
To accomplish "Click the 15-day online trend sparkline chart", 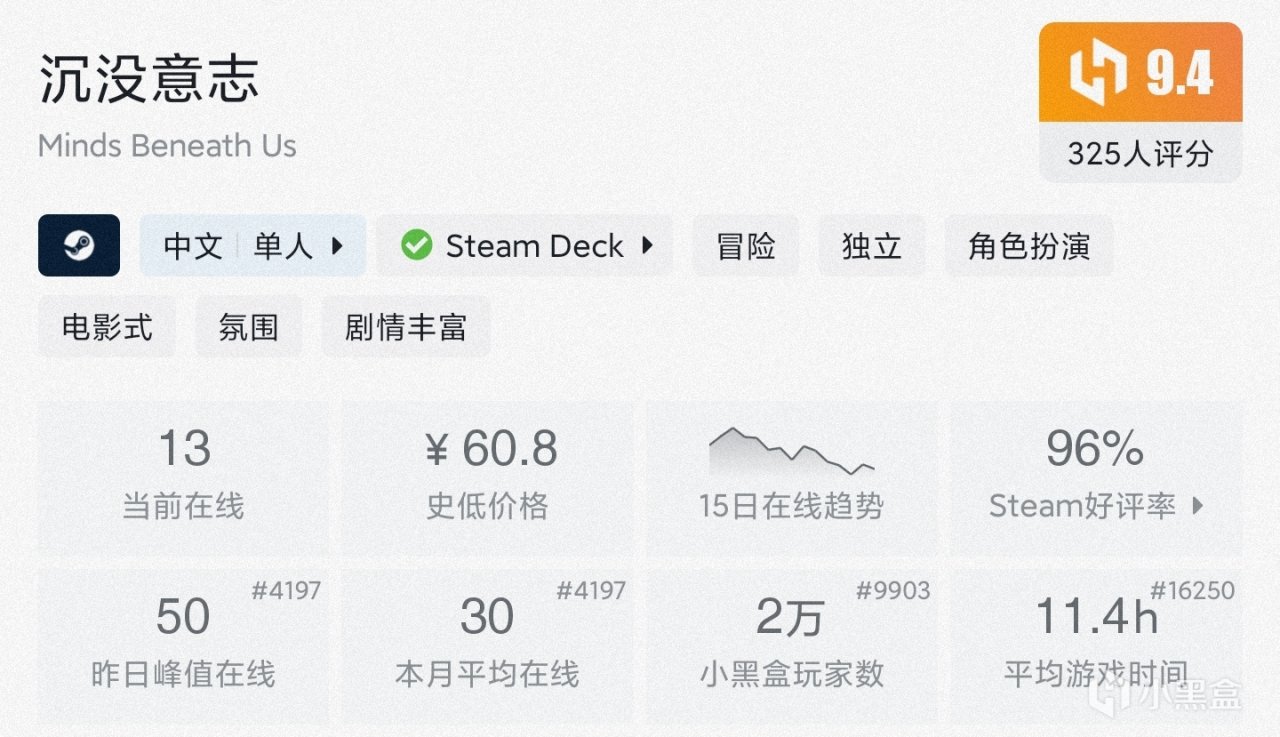I will click(x=791, y=451).
